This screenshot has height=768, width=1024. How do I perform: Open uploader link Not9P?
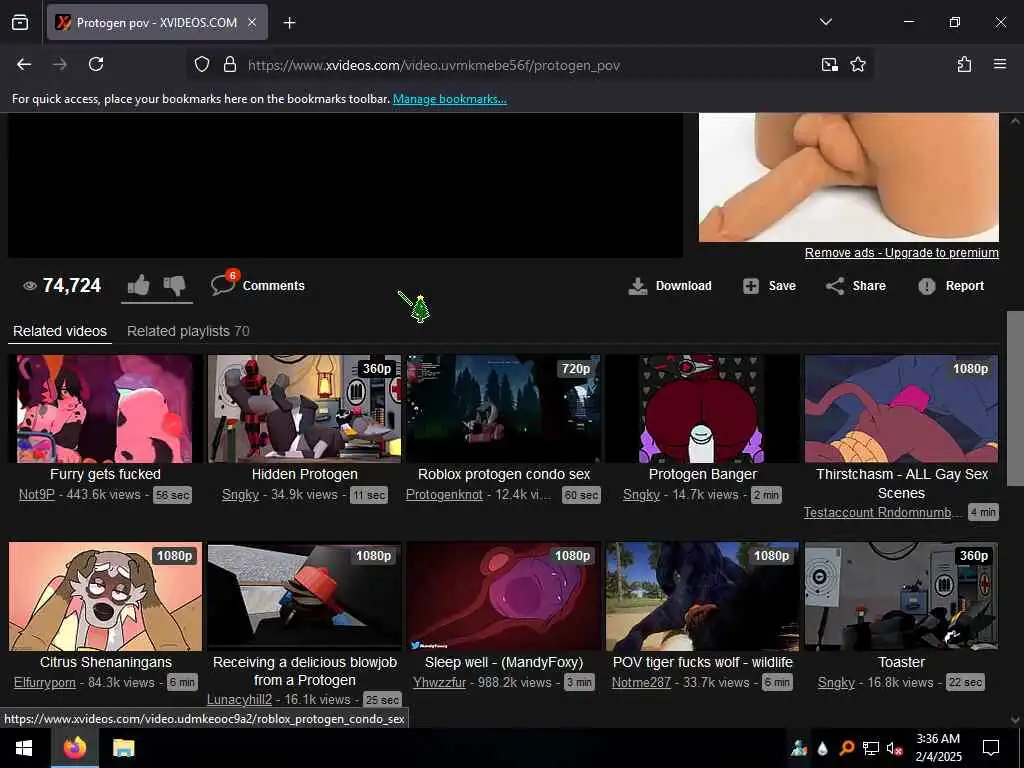click(x=37, y=494)
